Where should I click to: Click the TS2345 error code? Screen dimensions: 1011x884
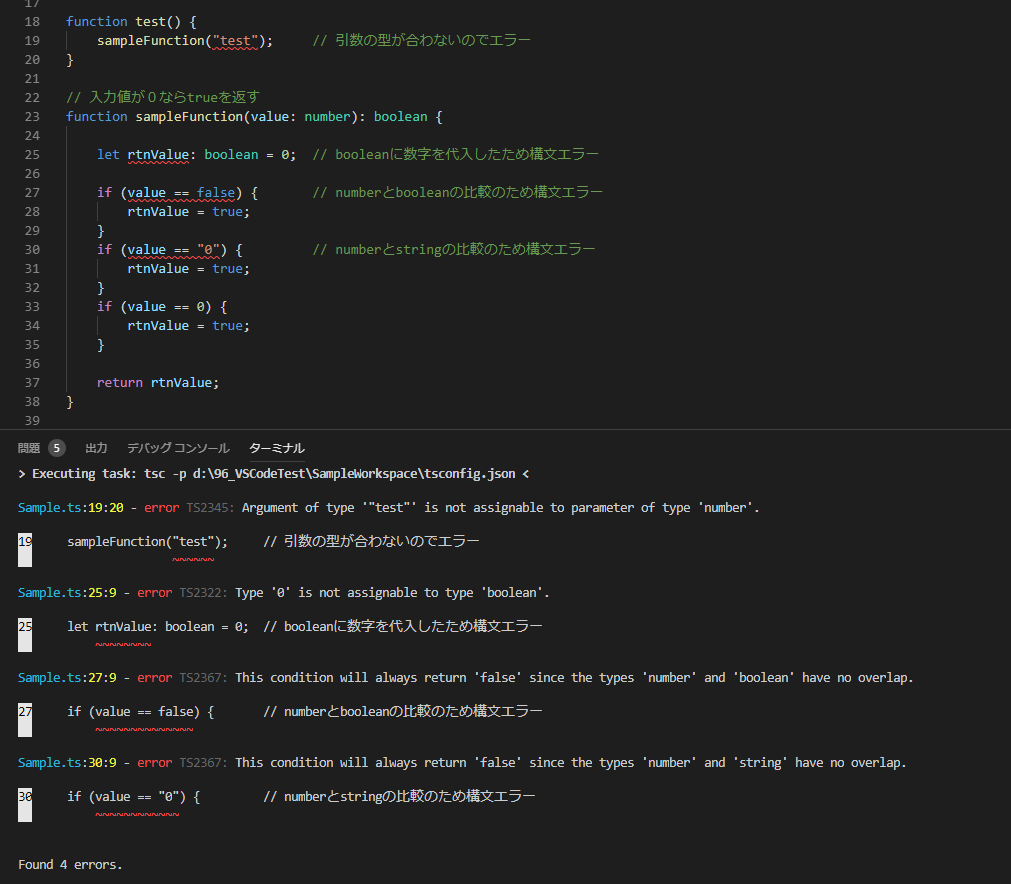[207, 507]
